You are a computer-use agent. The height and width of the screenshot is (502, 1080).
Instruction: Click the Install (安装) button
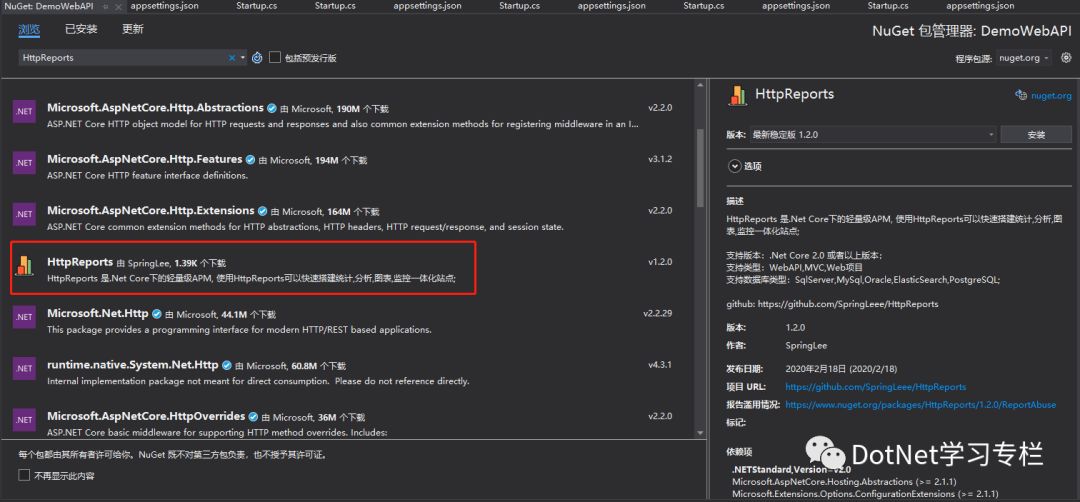tap(1036, 134)
